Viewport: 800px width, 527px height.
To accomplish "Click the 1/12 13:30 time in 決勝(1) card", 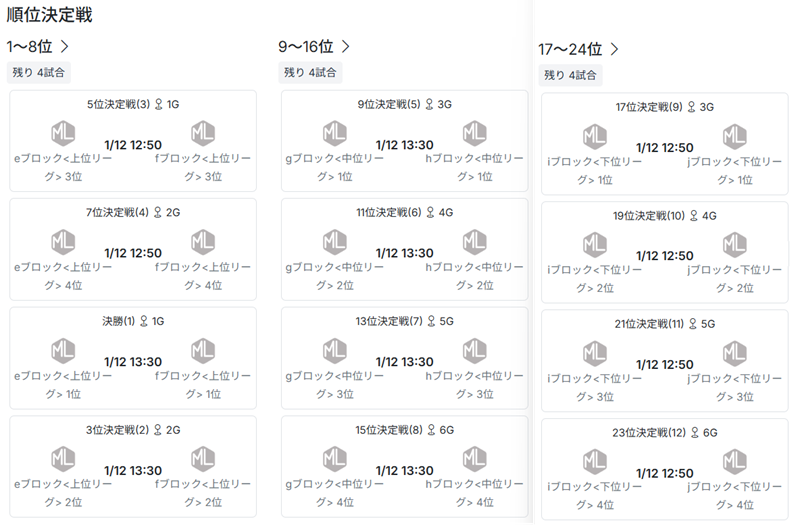I will 133,361.
